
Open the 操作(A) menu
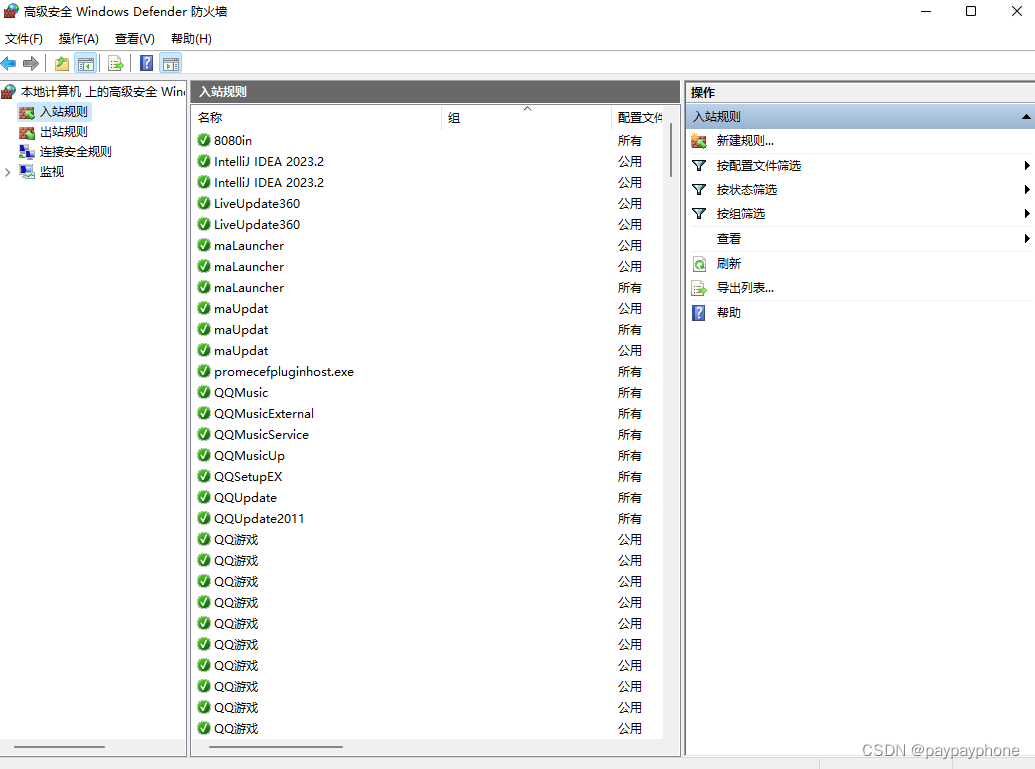point(79,39)
